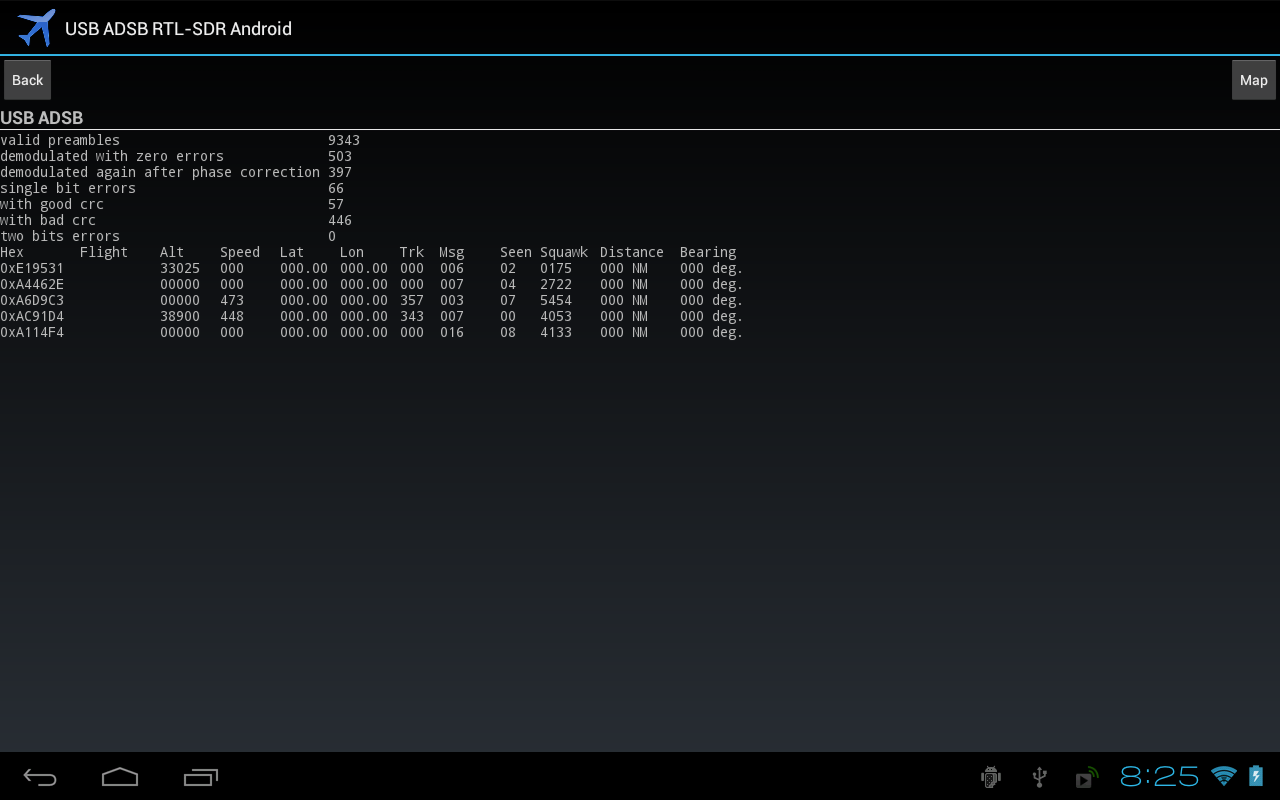Tap the Bearing column header
Screen dimensions: 1280x800
click(x=708, y=252)
